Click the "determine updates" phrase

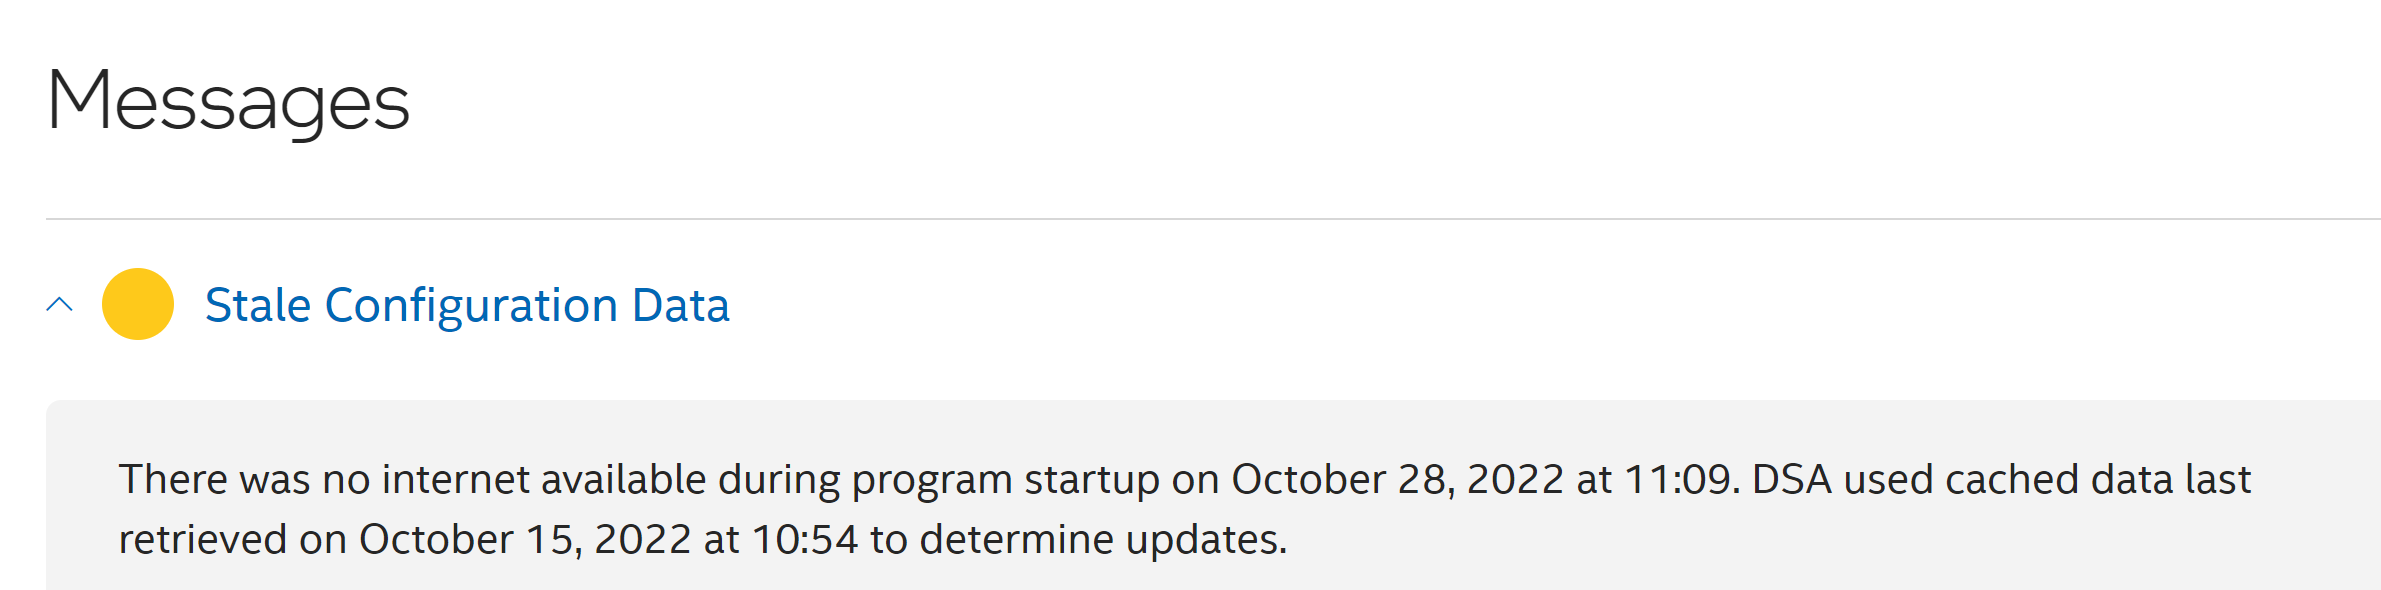(1103, 540)
